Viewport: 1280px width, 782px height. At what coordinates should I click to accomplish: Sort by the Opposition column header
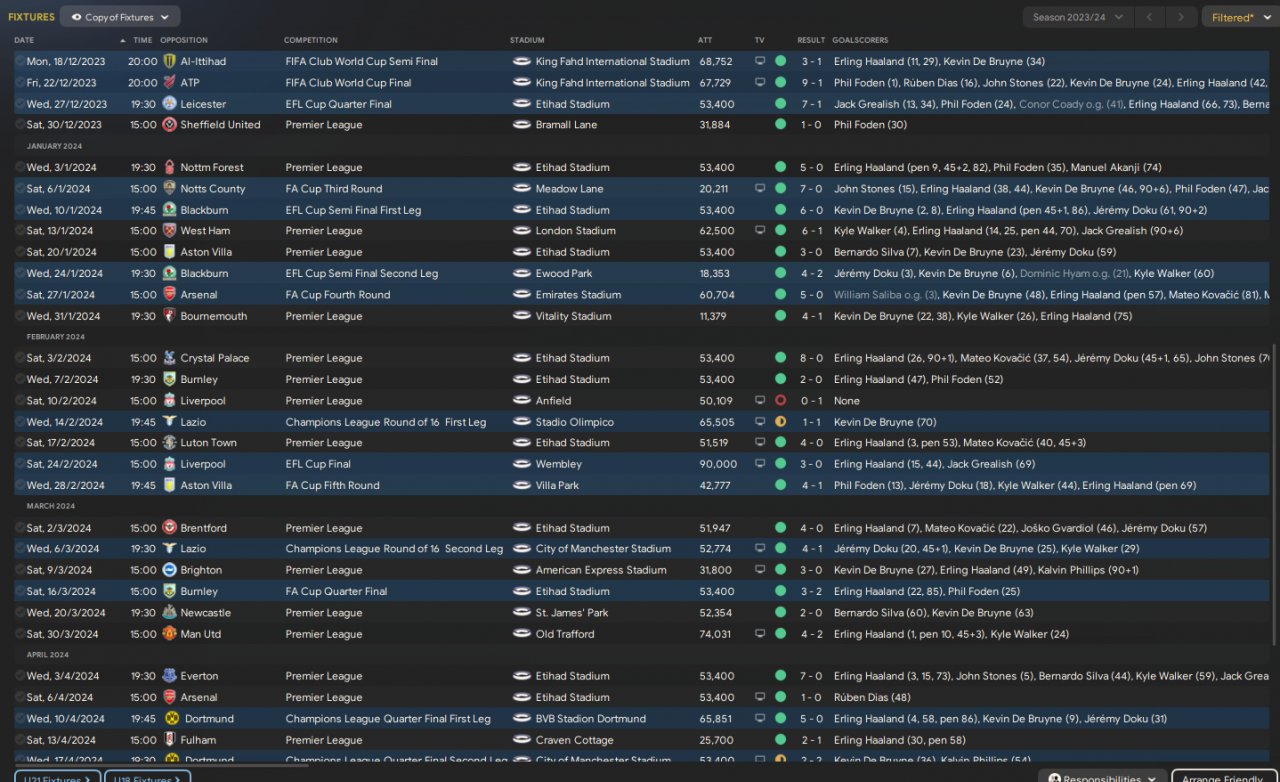184,40
